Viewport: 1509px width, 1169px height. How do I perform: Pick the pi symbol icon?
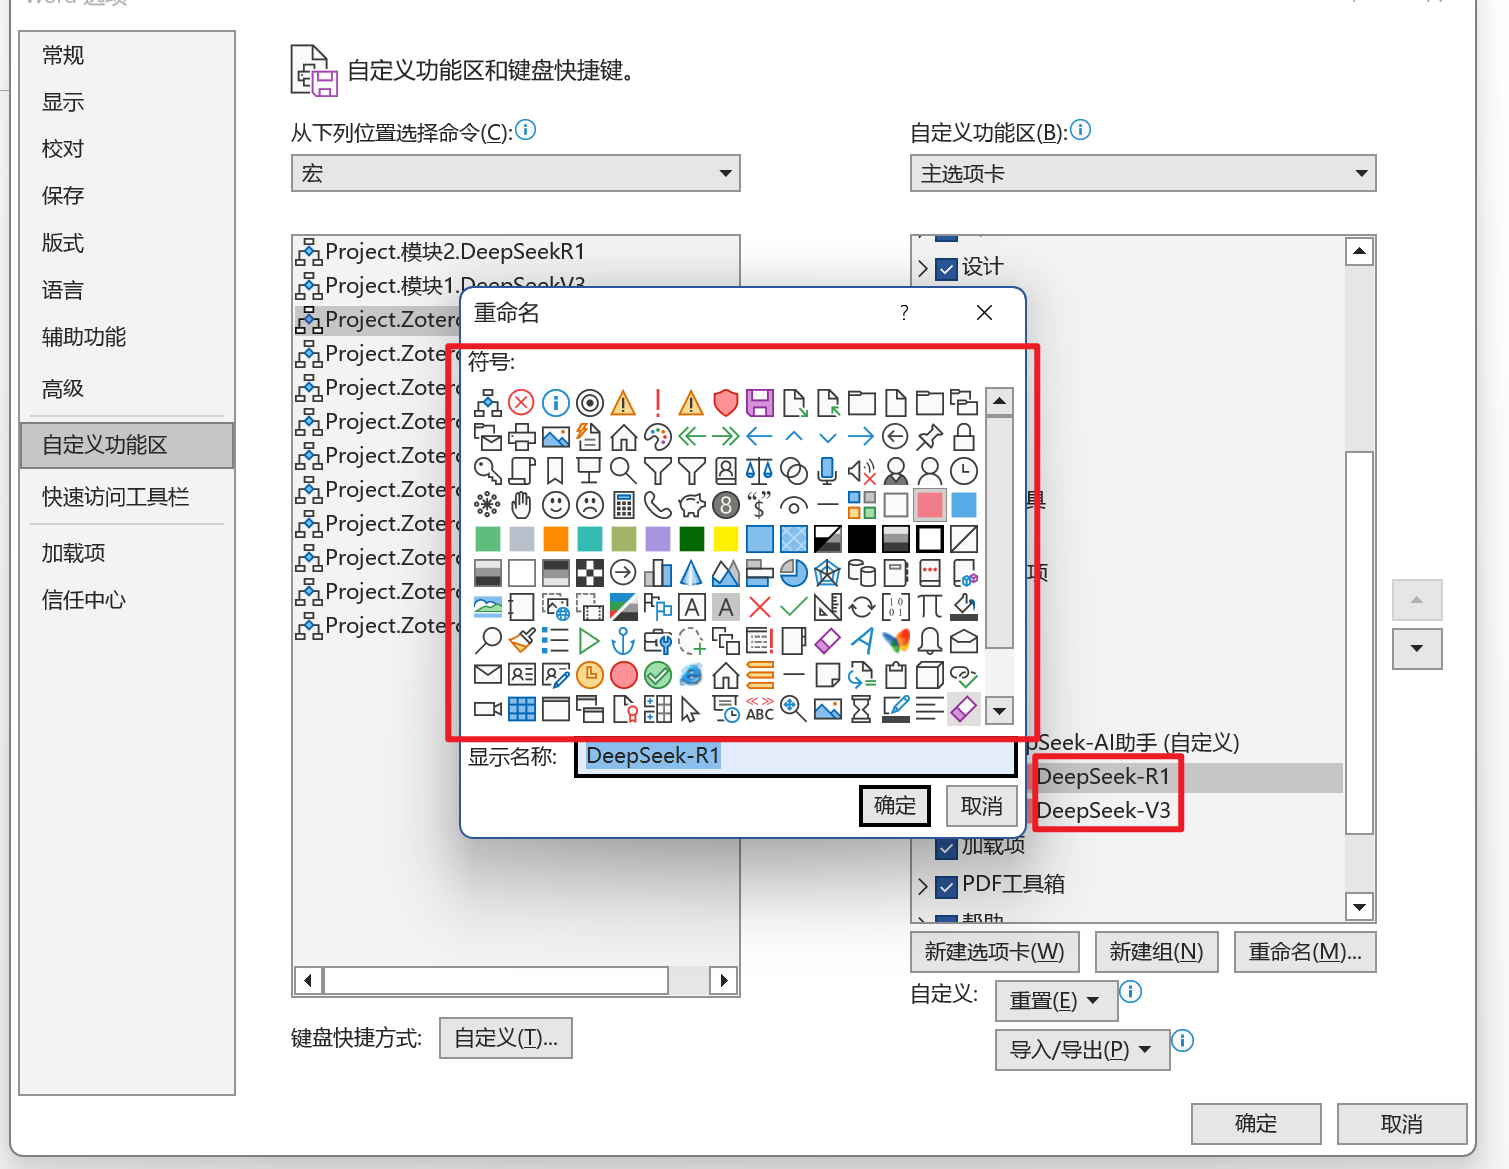coord(929,607)
